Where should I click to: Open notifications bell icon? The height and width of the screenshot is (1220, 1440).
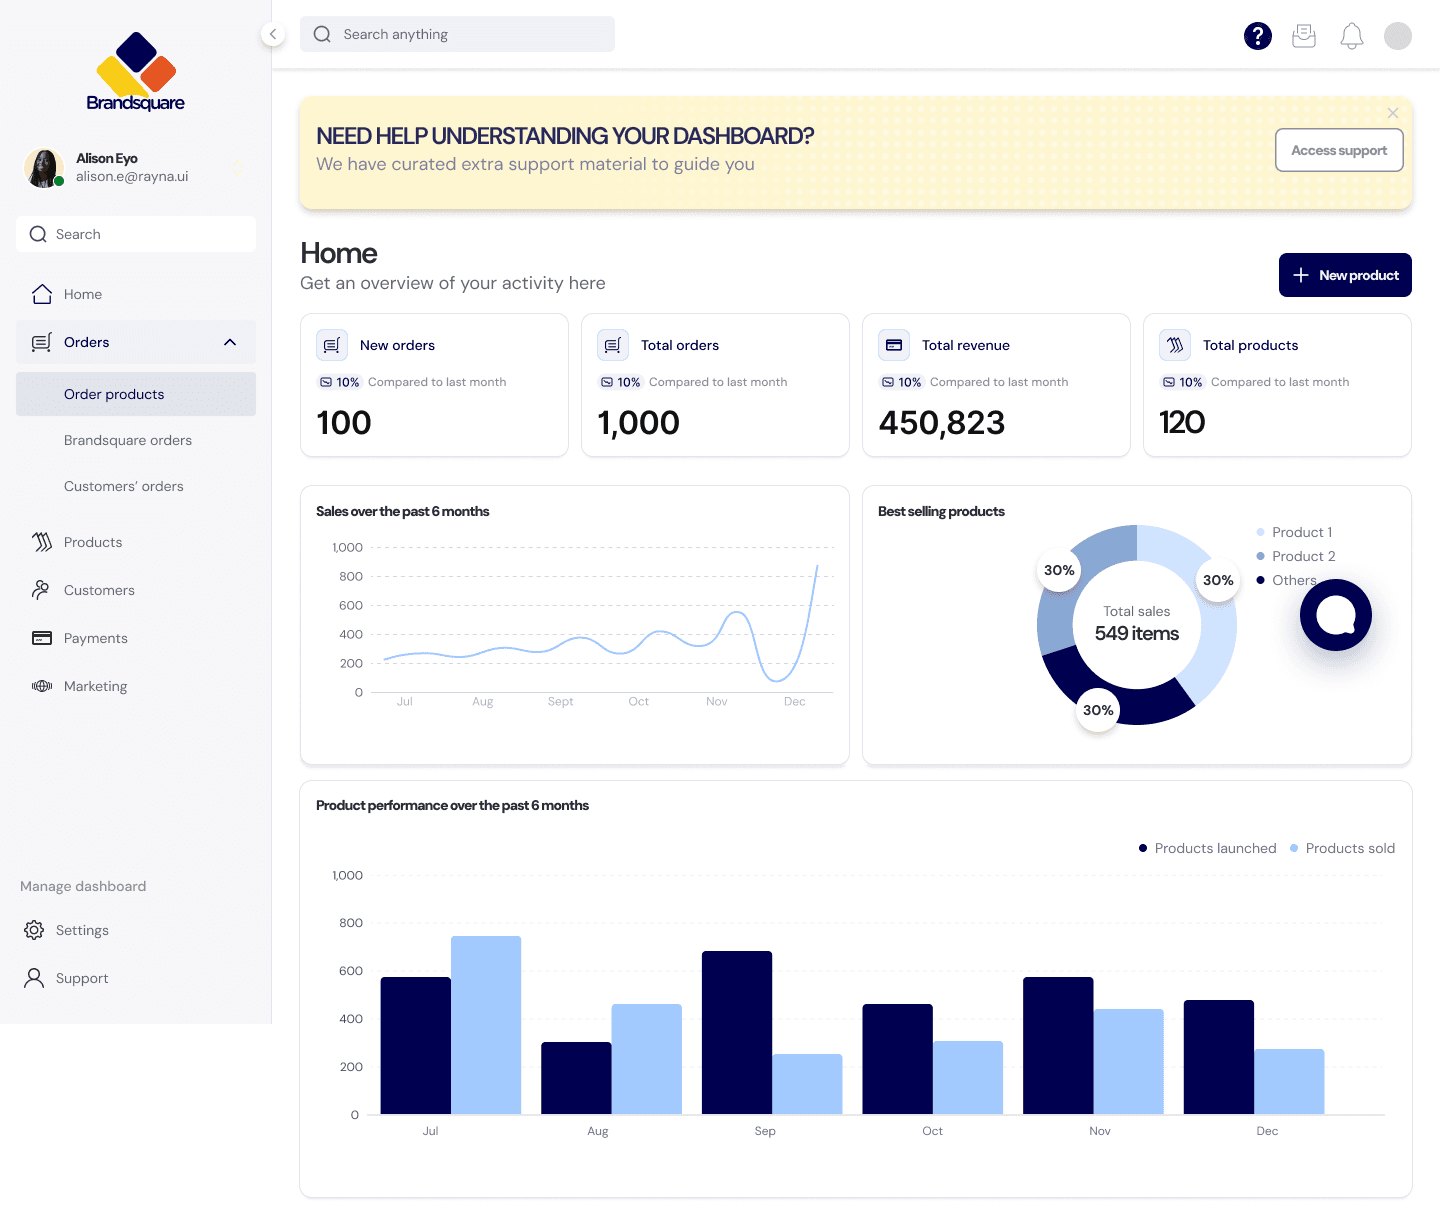[x=1352, y=36]
